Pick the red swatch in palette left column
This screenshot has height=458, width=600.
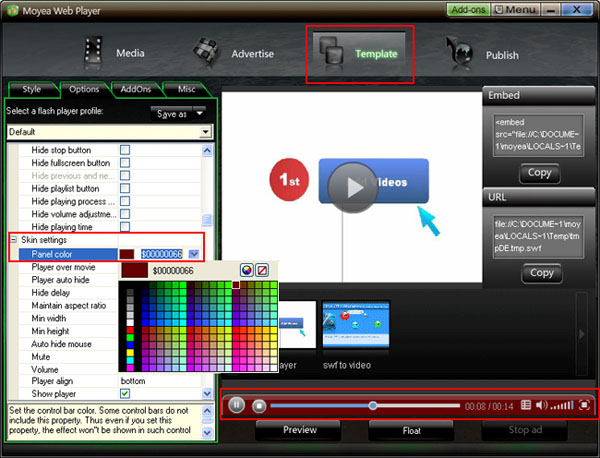click(130, 330)
